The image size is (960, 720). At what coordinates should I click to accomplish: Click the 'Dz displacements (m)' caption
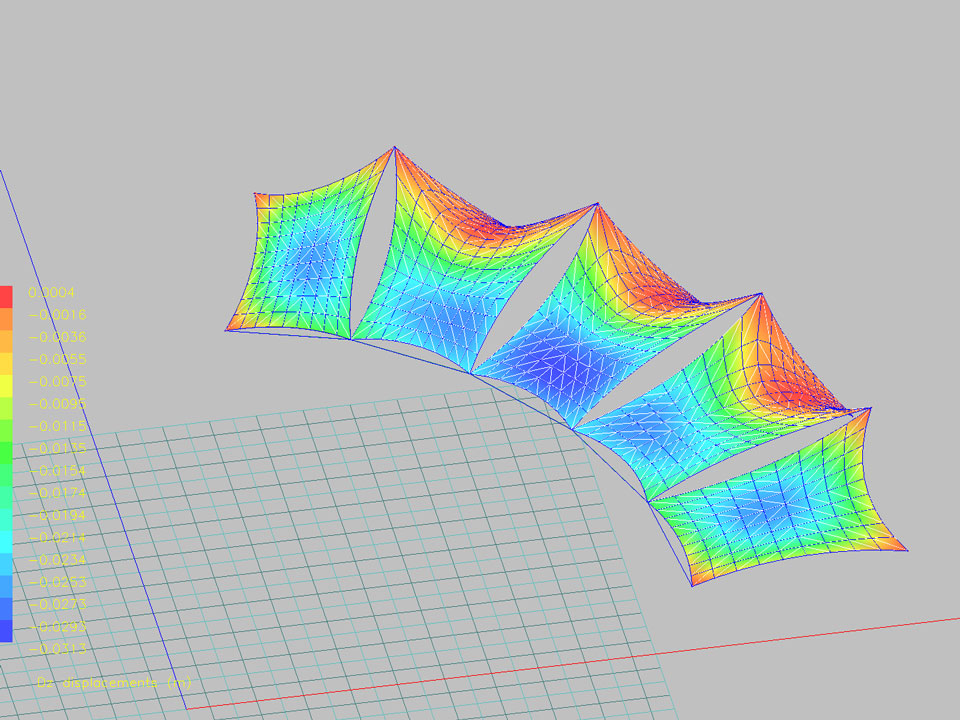pos(113,683)
